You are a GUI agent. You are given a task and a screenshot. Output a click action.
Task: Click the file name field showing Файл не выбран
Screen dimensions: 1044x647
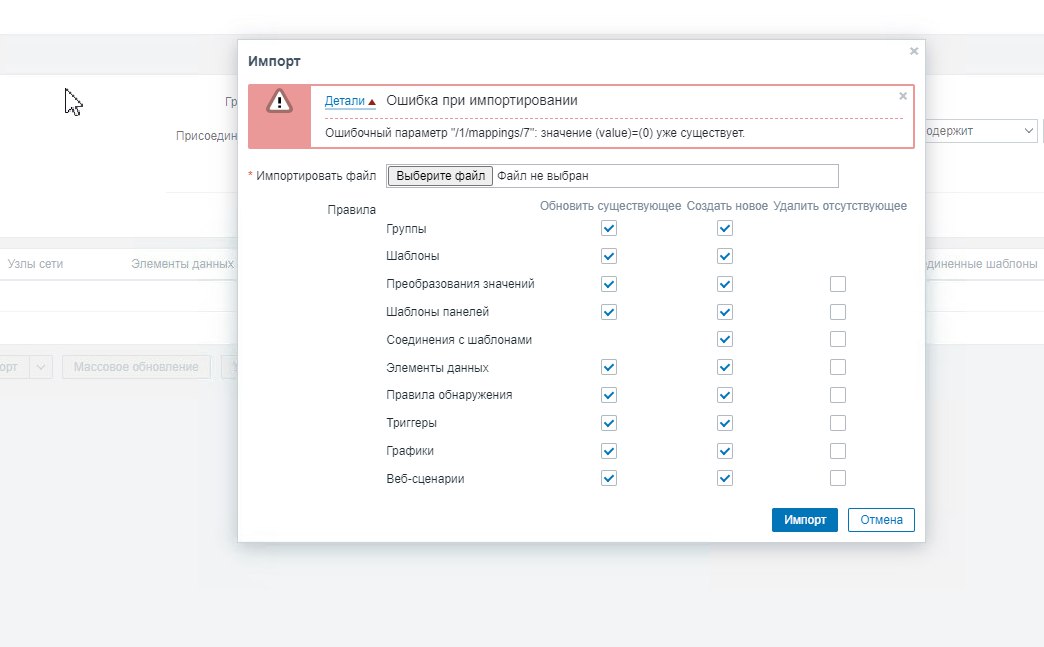pos(664,176)
